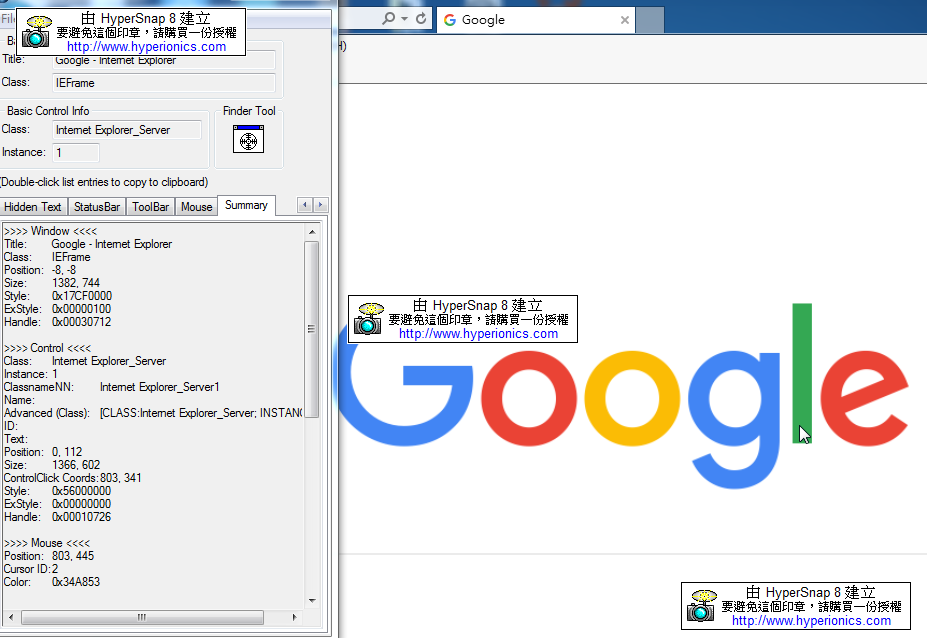Select the summary row 'Size: 1382, 744'

tap(52, 283)
